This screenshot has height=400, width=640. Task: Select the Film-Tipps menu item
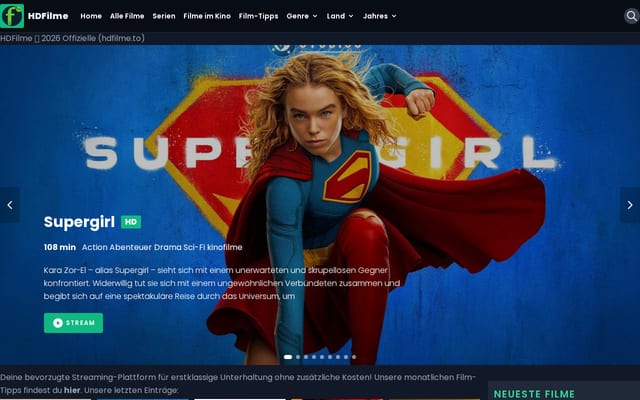[x=258, y=16]
